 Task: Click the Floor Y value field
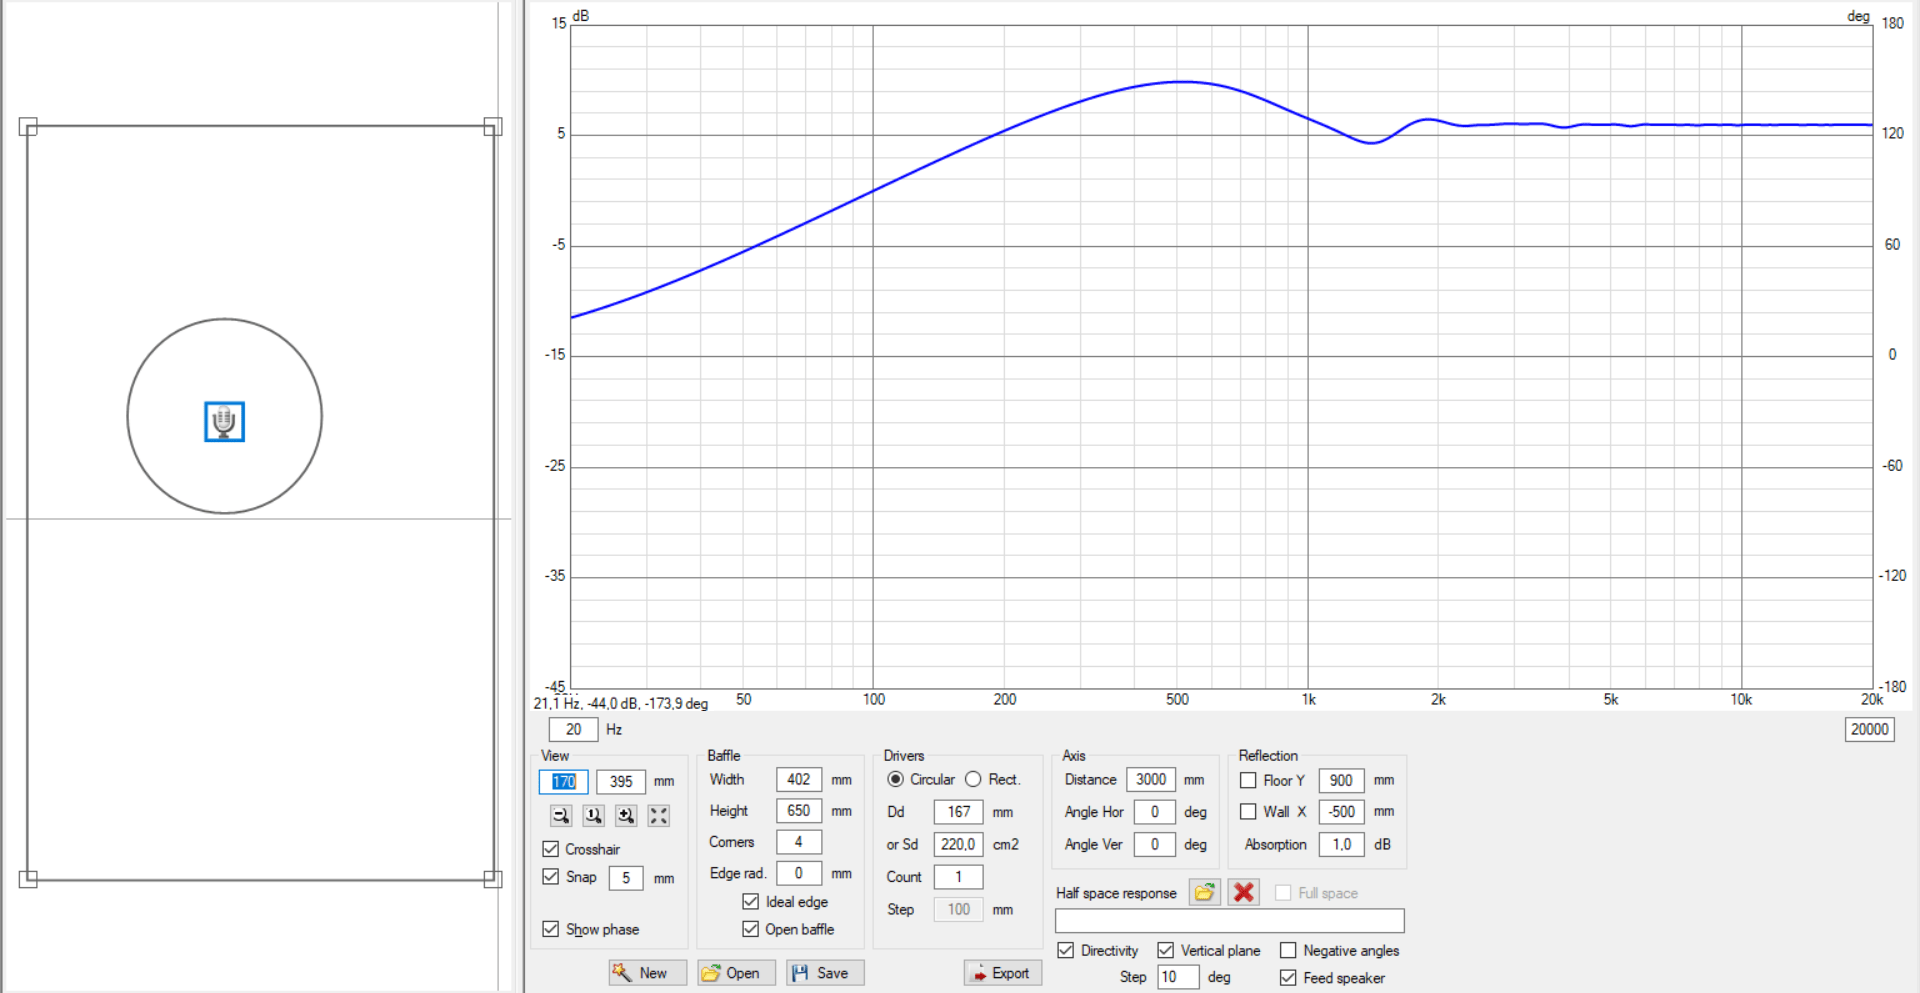(x=1342, y=780)
